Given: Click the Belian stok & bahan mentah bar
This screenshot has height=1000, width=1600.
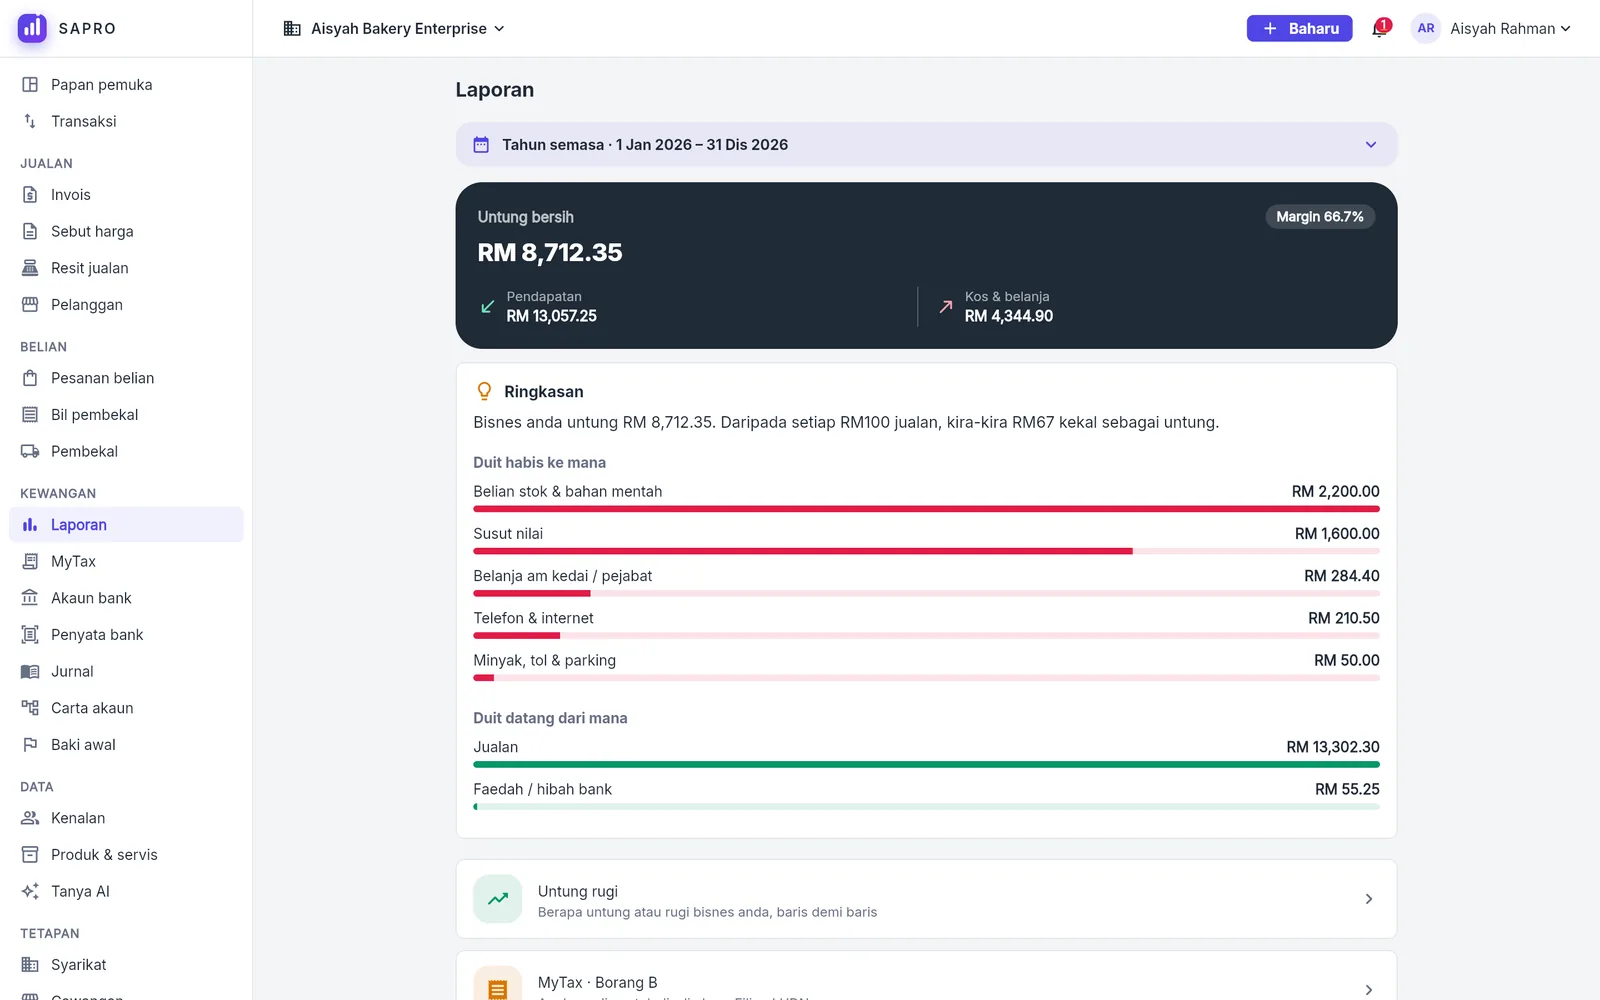Looking at the screenshot, I should pyautogui.click(x=926, y=509).
